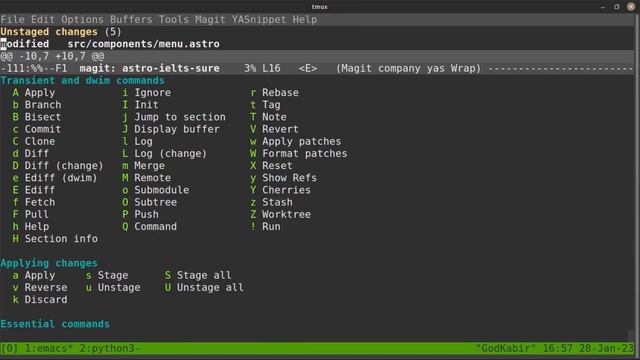Choose the r Rebase command
The width and height of the screenshot is (640, 360).
tap(274, 93)
